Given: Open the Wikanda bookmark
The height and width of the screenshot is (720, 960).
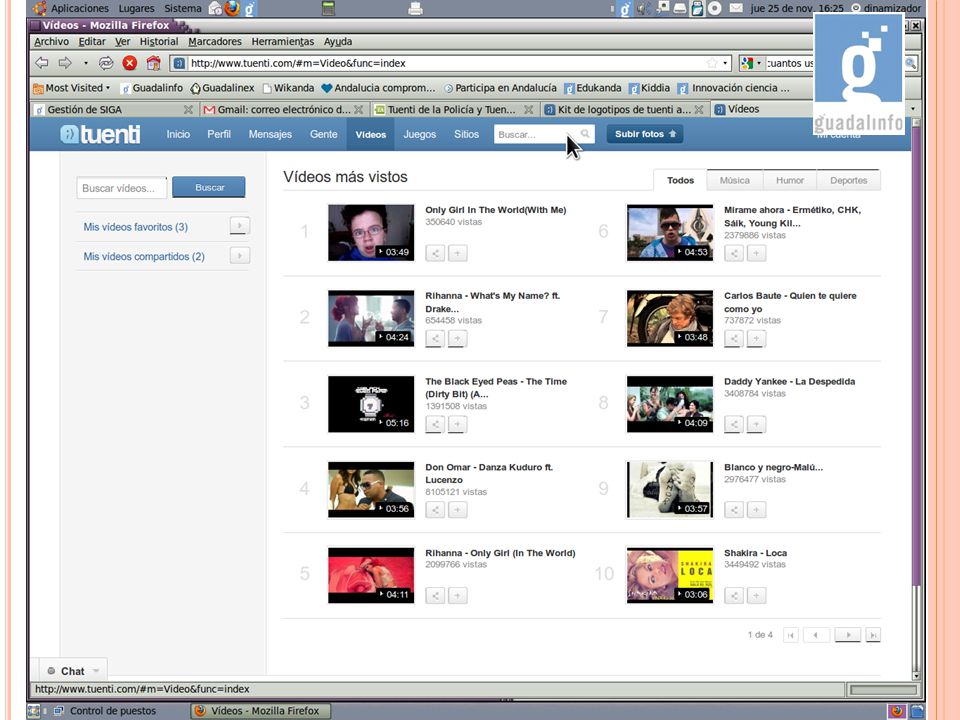Looking at the screenshot, I should 288,88.
